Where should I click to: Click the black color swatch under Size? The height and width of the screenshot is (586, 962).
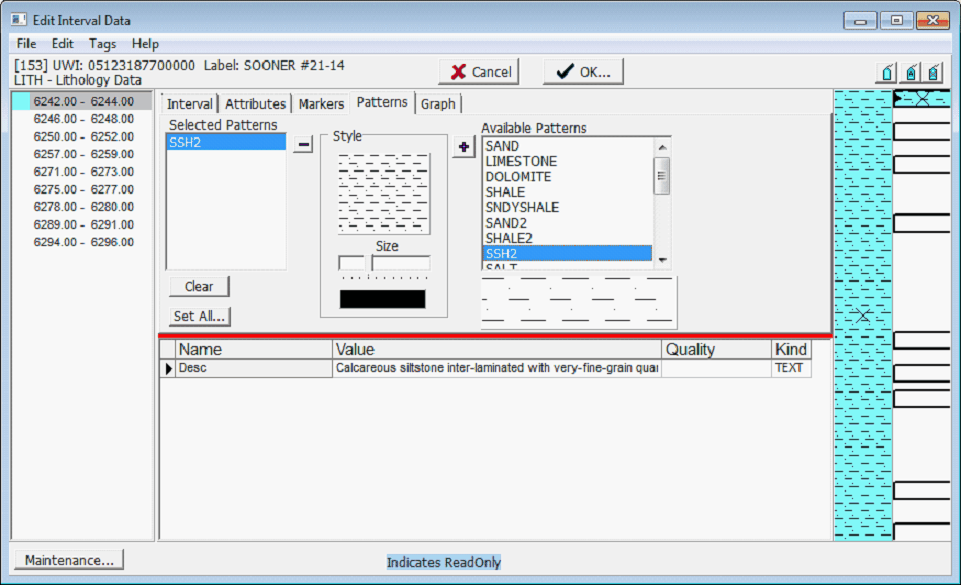point(382,299)
